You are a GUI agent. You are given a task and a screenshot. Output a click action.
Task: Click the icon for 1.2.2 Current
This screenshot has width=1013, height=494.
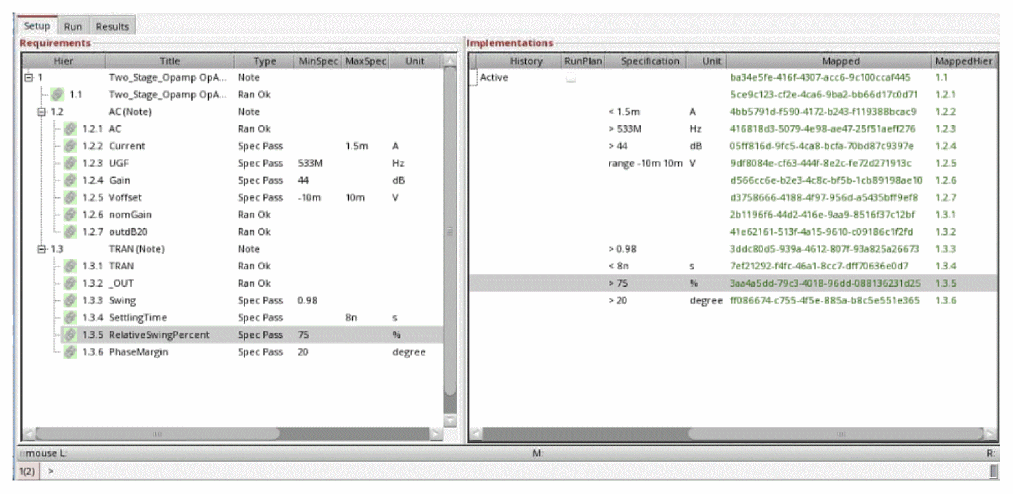click(71, 145)
